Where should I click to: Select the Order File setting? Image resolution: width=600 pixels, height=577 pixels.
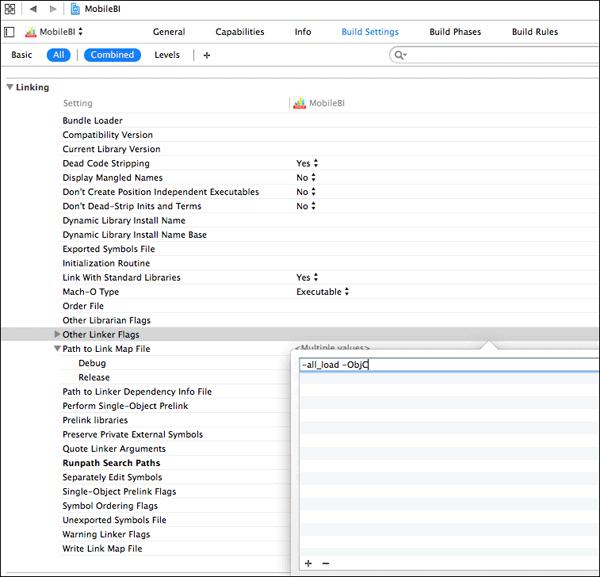(x=83, y=306)
